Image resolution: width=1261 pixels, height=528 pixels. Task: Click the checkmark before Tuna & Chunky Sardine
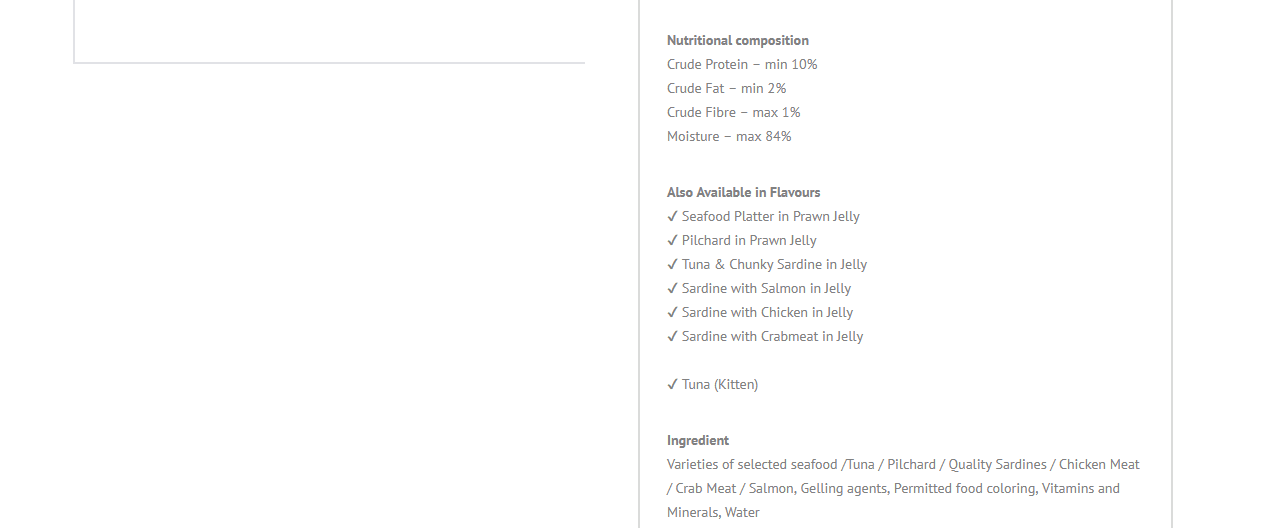click(x=672, y=264)
